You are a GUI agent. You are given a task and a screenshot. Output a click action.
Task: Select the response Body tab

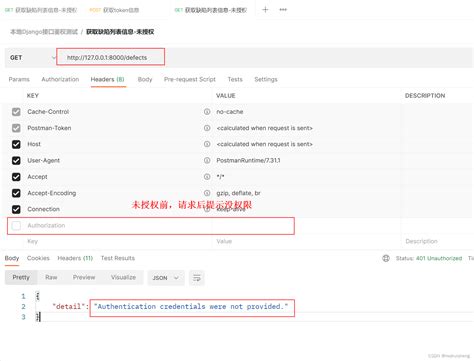click(x=12, y=258)
